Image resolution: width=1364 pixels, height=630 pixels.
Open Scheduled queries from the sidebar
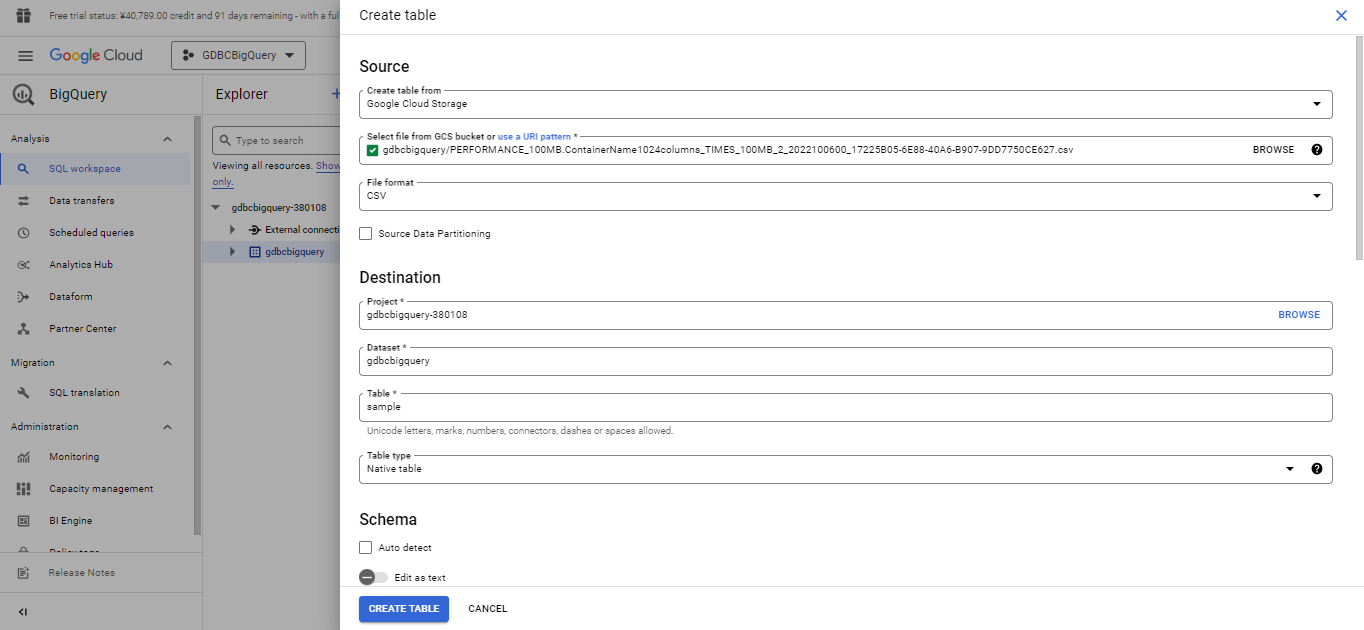[x=91, y=233]
